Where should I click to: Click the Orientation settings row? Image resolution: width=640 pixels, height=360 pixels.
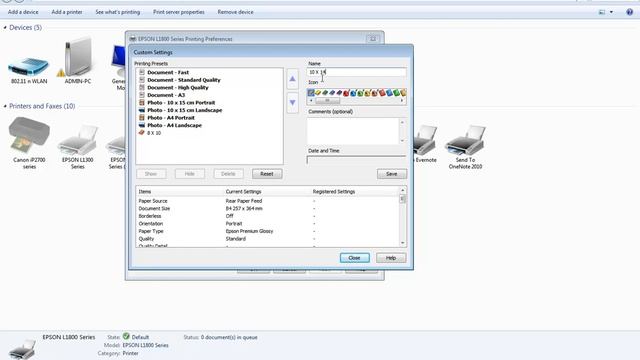[x=268, y=224]
